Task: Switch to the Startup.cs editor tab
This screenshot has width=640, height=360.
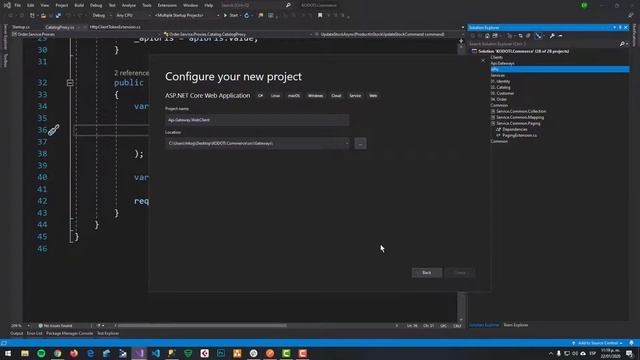Action: click(21, 27)
